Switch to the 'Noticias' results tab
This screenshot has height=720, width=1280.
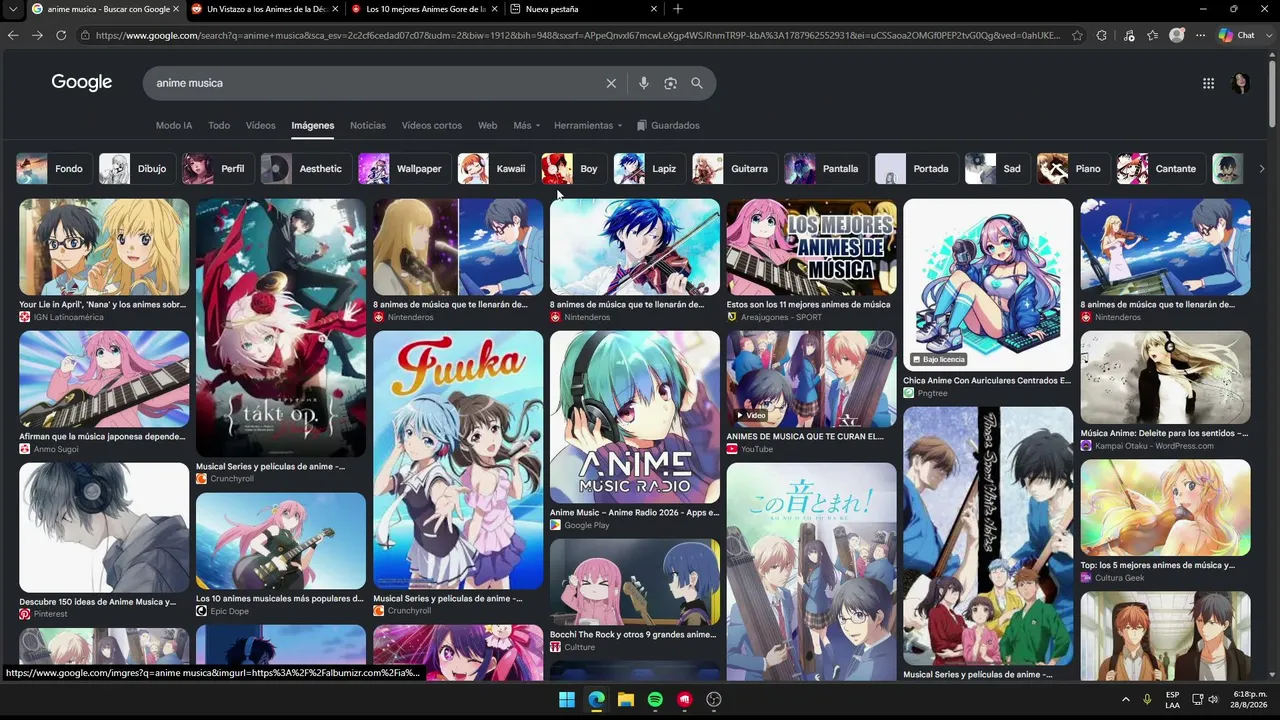click(368, 126)
